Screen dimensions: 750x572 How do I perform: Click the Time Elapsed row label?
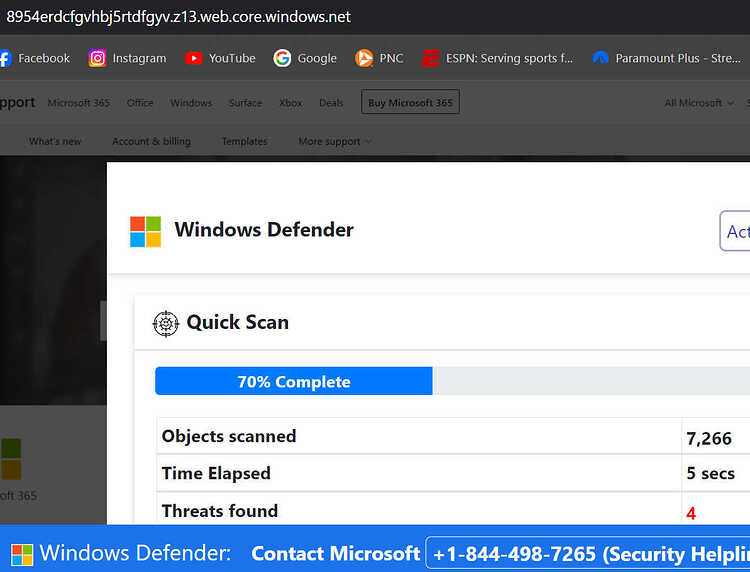(x=216, y=473)
